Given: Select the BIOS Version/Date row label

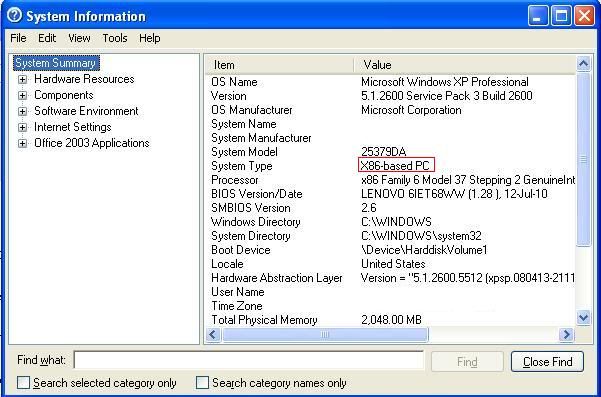Looking at the screenshot, I should tap(256, 194).
